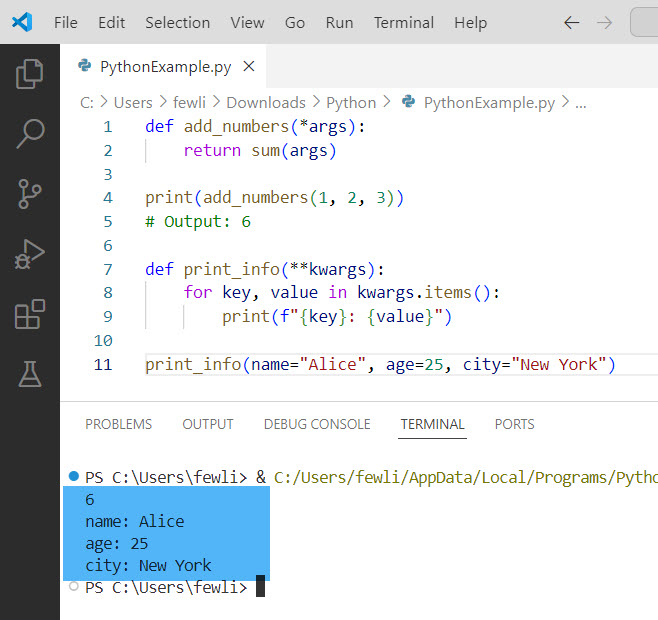Open the Extensions view

(x=29, y=314)
